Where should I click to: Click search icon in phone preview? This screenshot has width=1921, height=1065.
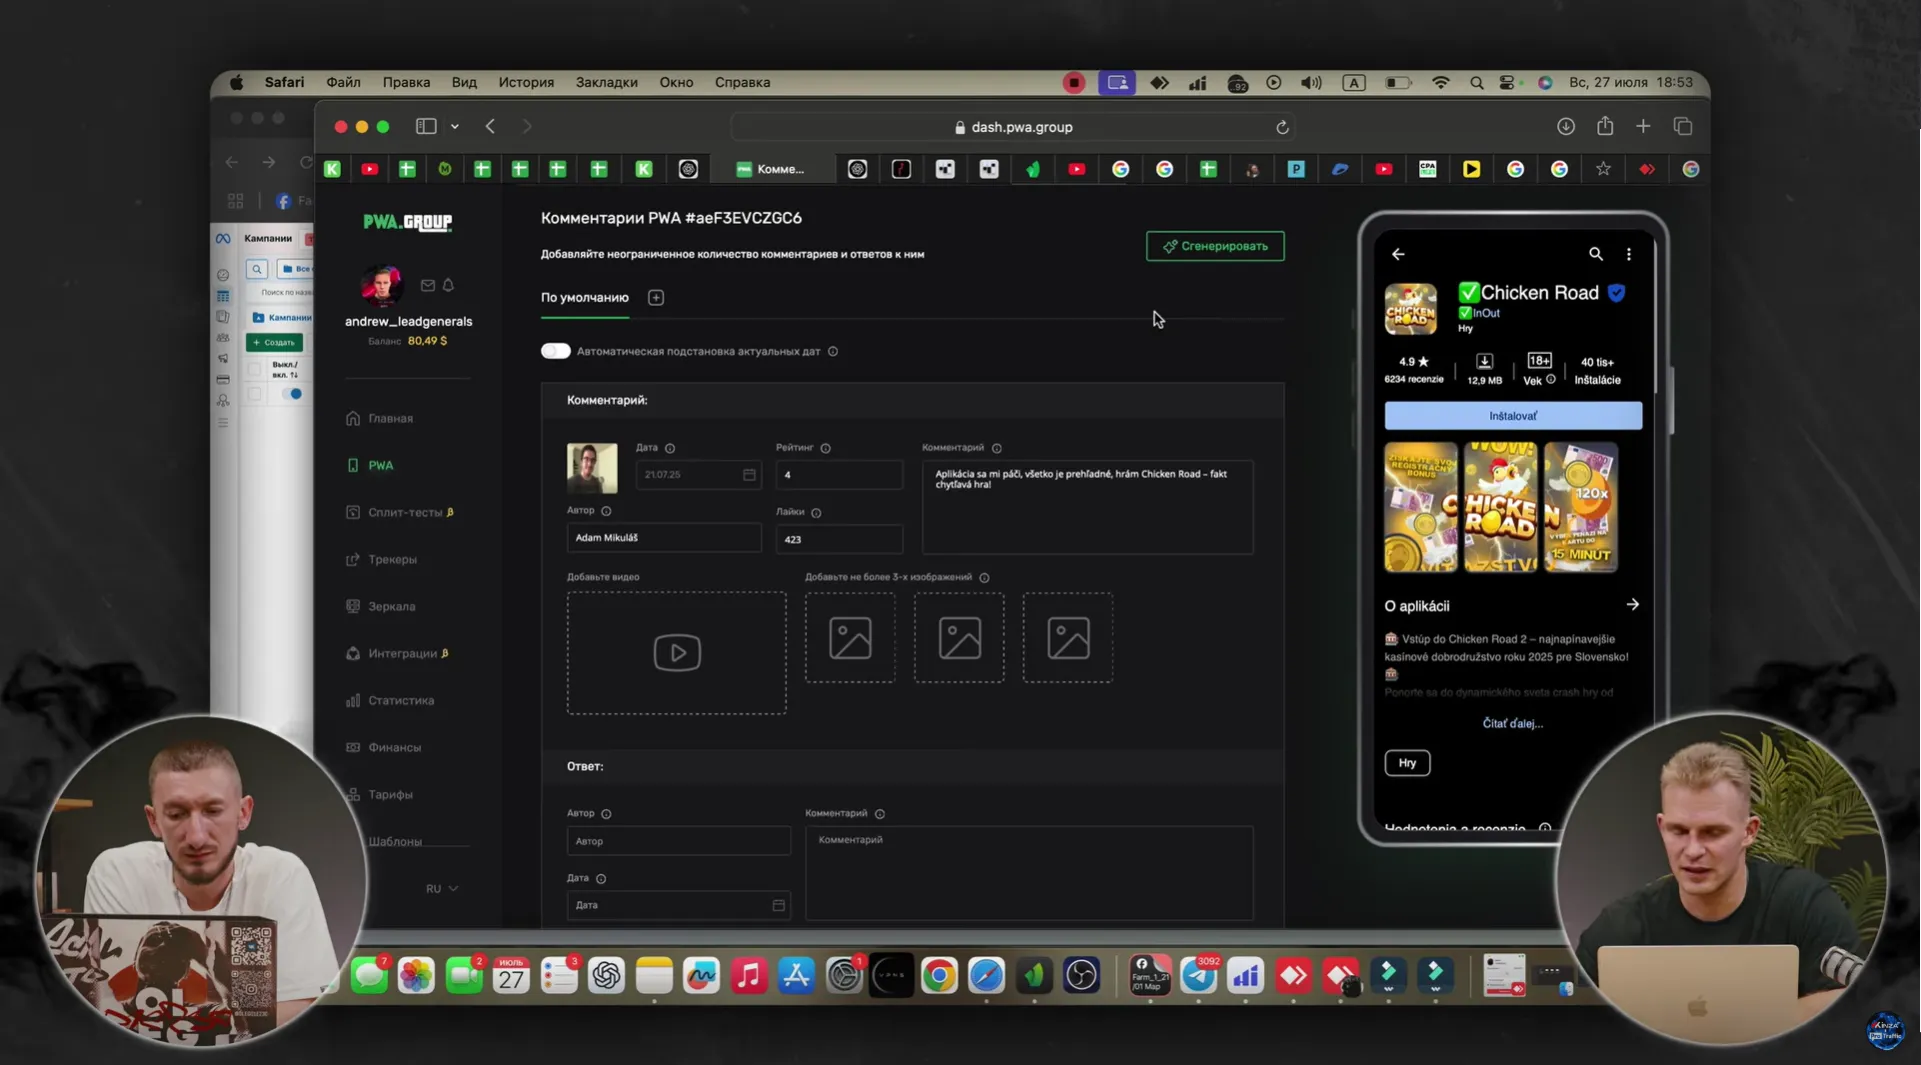tap(1596, 254)
